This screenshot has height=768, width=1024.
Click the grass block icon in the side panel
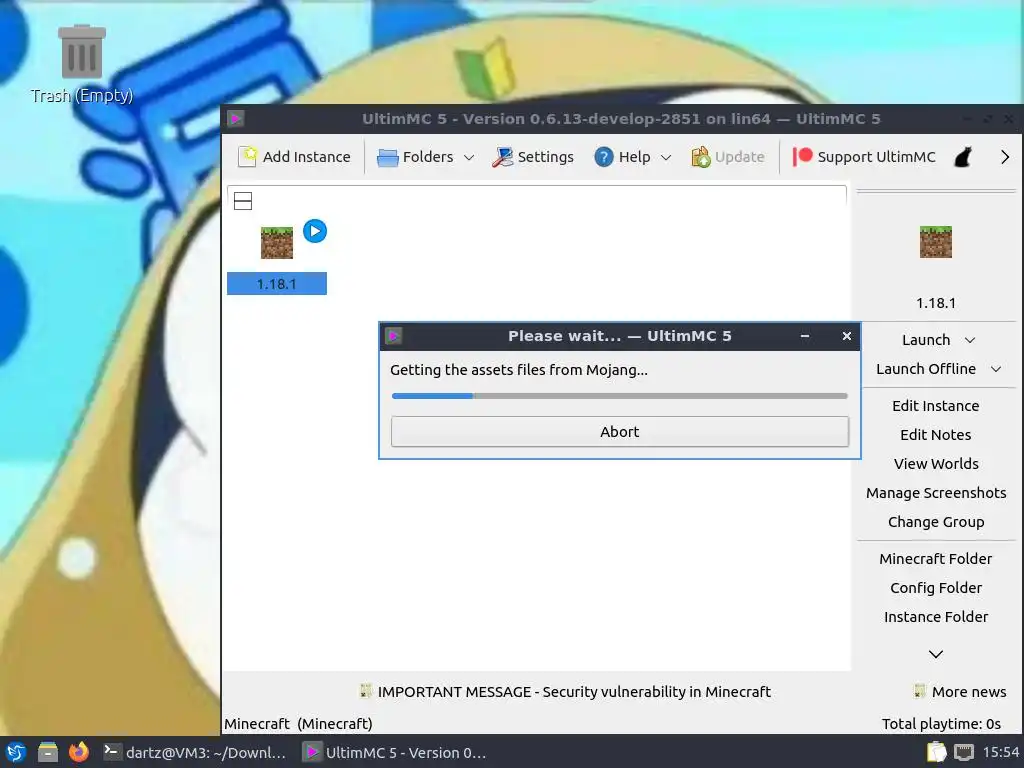point(936,242)
